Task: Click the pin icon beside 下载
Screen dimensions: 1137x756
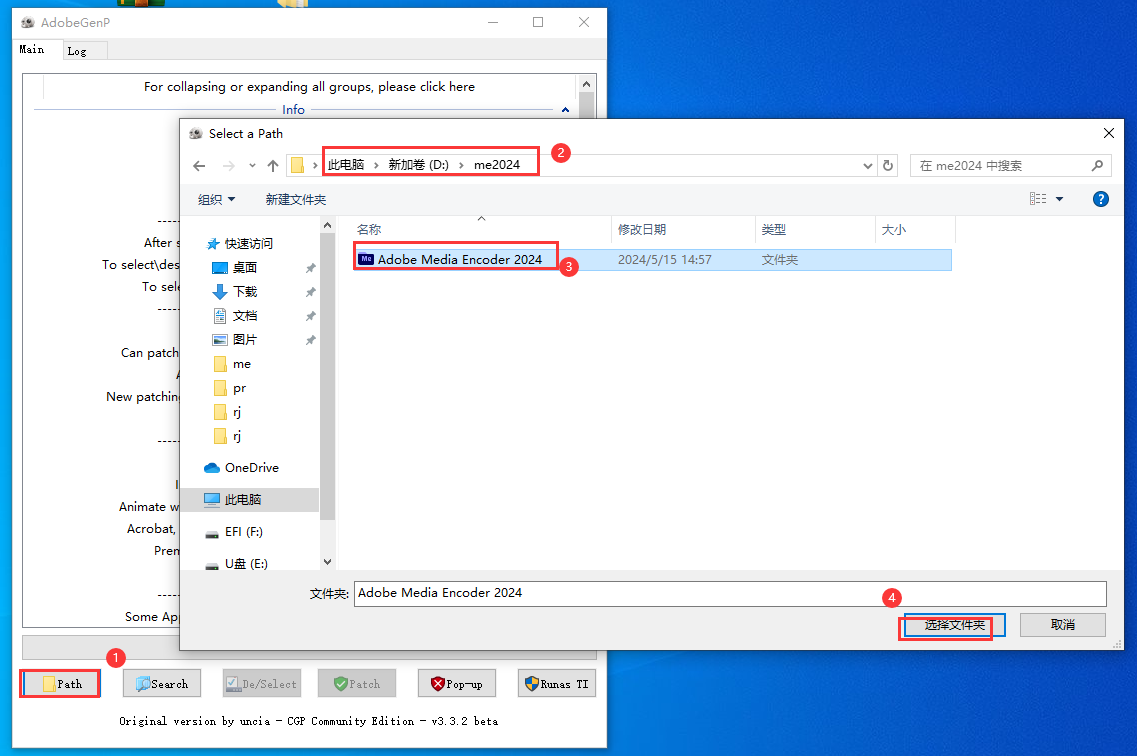Action: coord(310,292)
